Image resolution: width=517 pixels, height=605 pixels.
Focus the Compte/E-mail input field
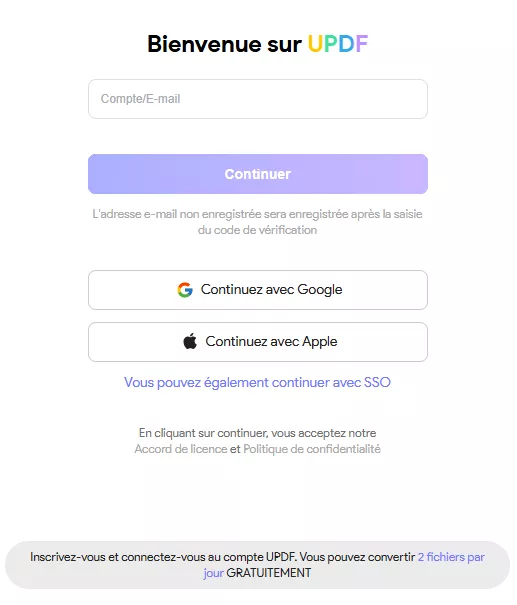[x=258, y=99]
